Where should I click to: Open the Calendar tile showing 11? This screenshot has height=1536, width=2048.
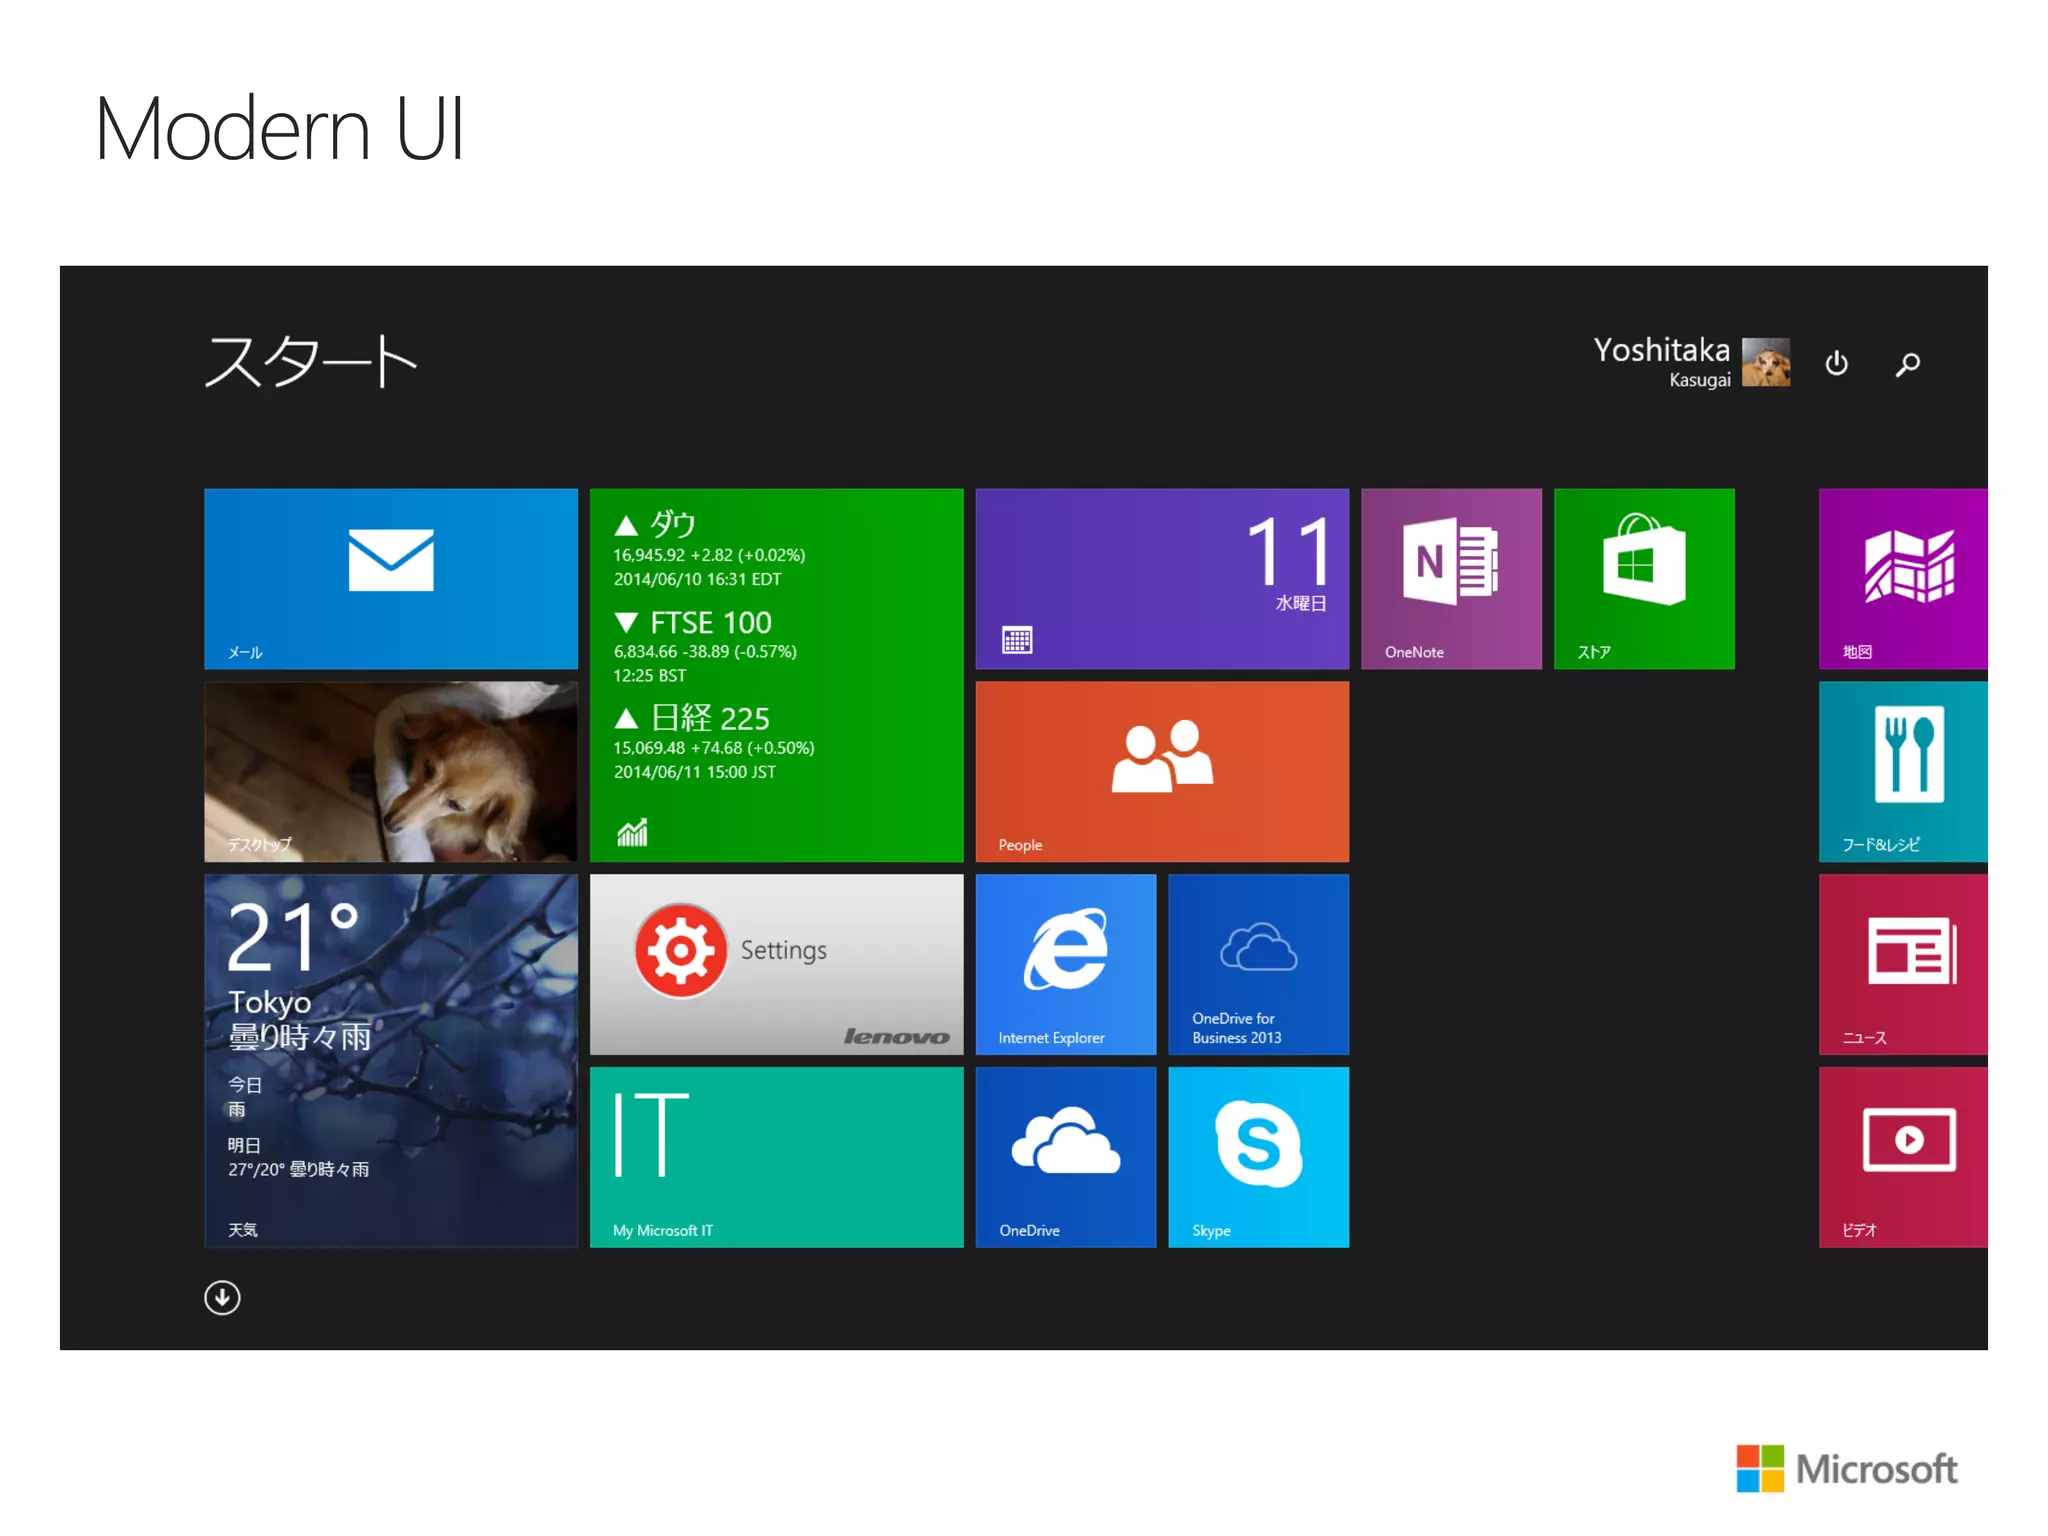(x=1162, y=578)
